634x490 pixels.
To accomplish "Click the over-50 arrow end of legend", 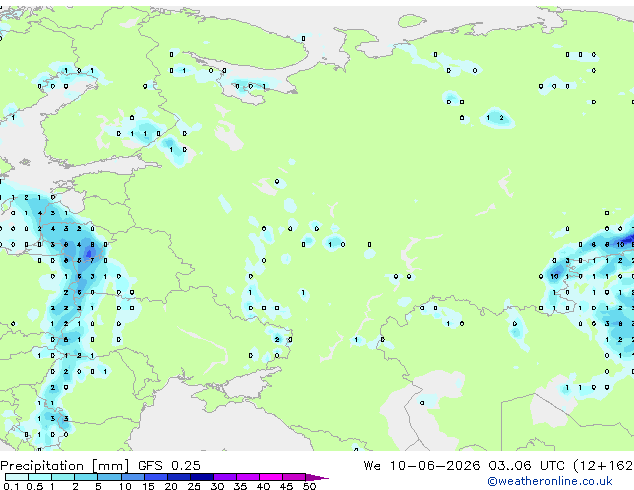I will click(x=317, y=477).
